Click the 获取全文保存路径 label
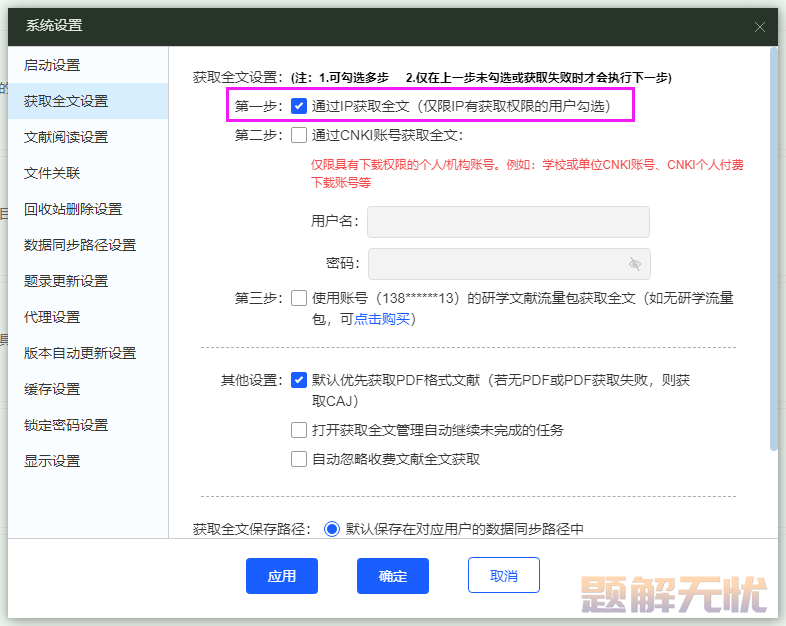This screenshot has height=626, width=786. [252, 529]
